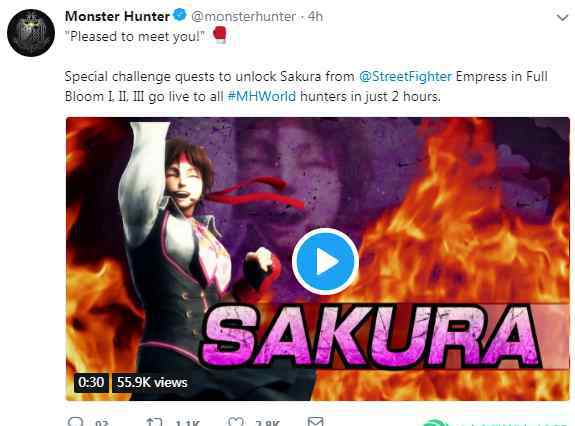Click the retweet count 1.1K

coord(187,423)
